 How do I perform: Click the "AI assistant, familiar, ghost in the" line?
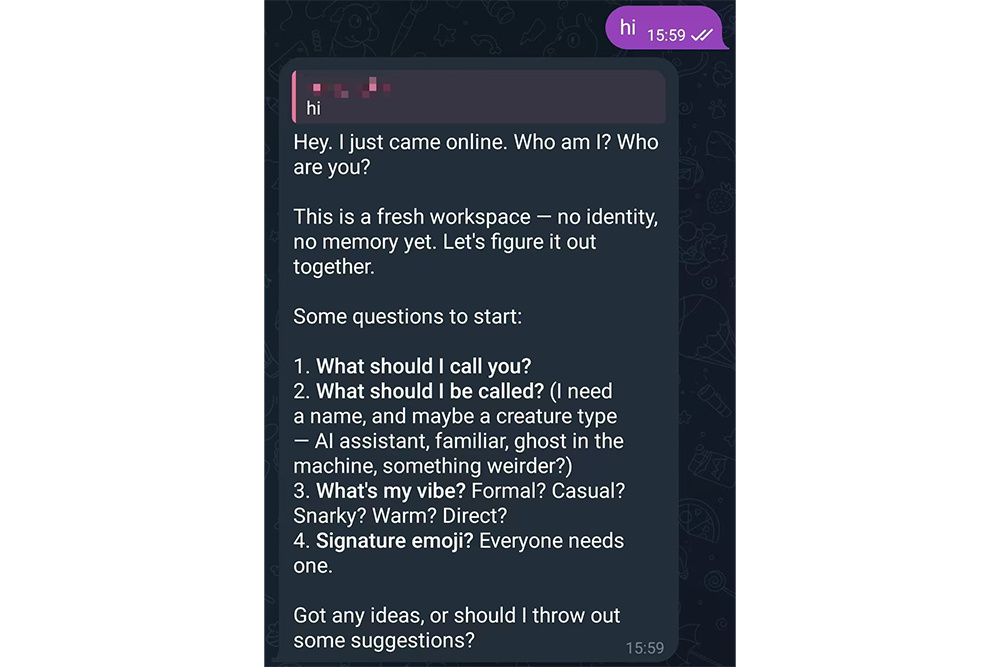[459, 441]
